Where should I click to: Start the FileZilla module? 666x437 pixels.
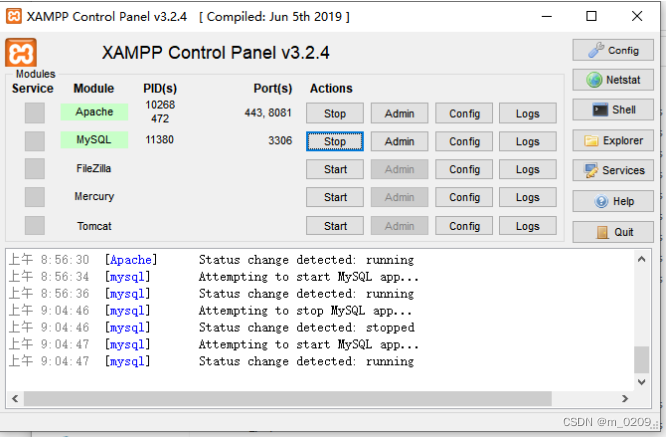pyautogui.click(x=335, y=169)
